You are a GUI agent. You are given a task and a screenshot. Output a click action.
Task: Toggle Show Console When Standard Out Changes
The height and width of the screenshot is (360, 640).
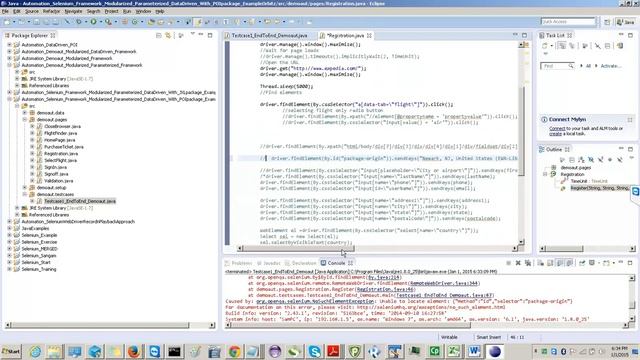pyautogui.click(x=560, y=263)
